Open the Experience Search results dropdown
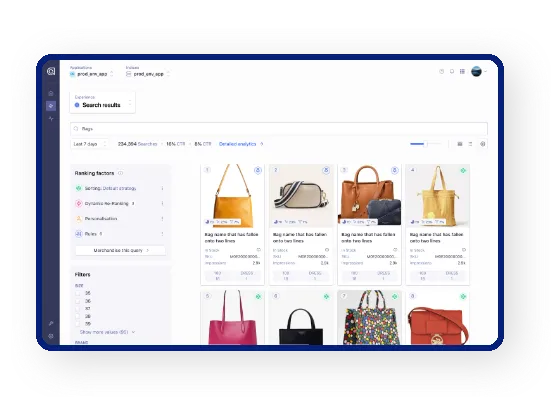Viewport: 551px width, 405px height. click(102, 102)
